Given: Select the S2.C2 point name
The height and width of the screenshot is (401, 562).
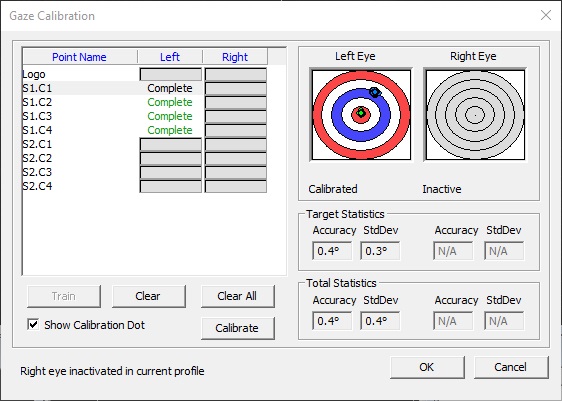Looking at the screenshot, I should (x=37, y=158).
